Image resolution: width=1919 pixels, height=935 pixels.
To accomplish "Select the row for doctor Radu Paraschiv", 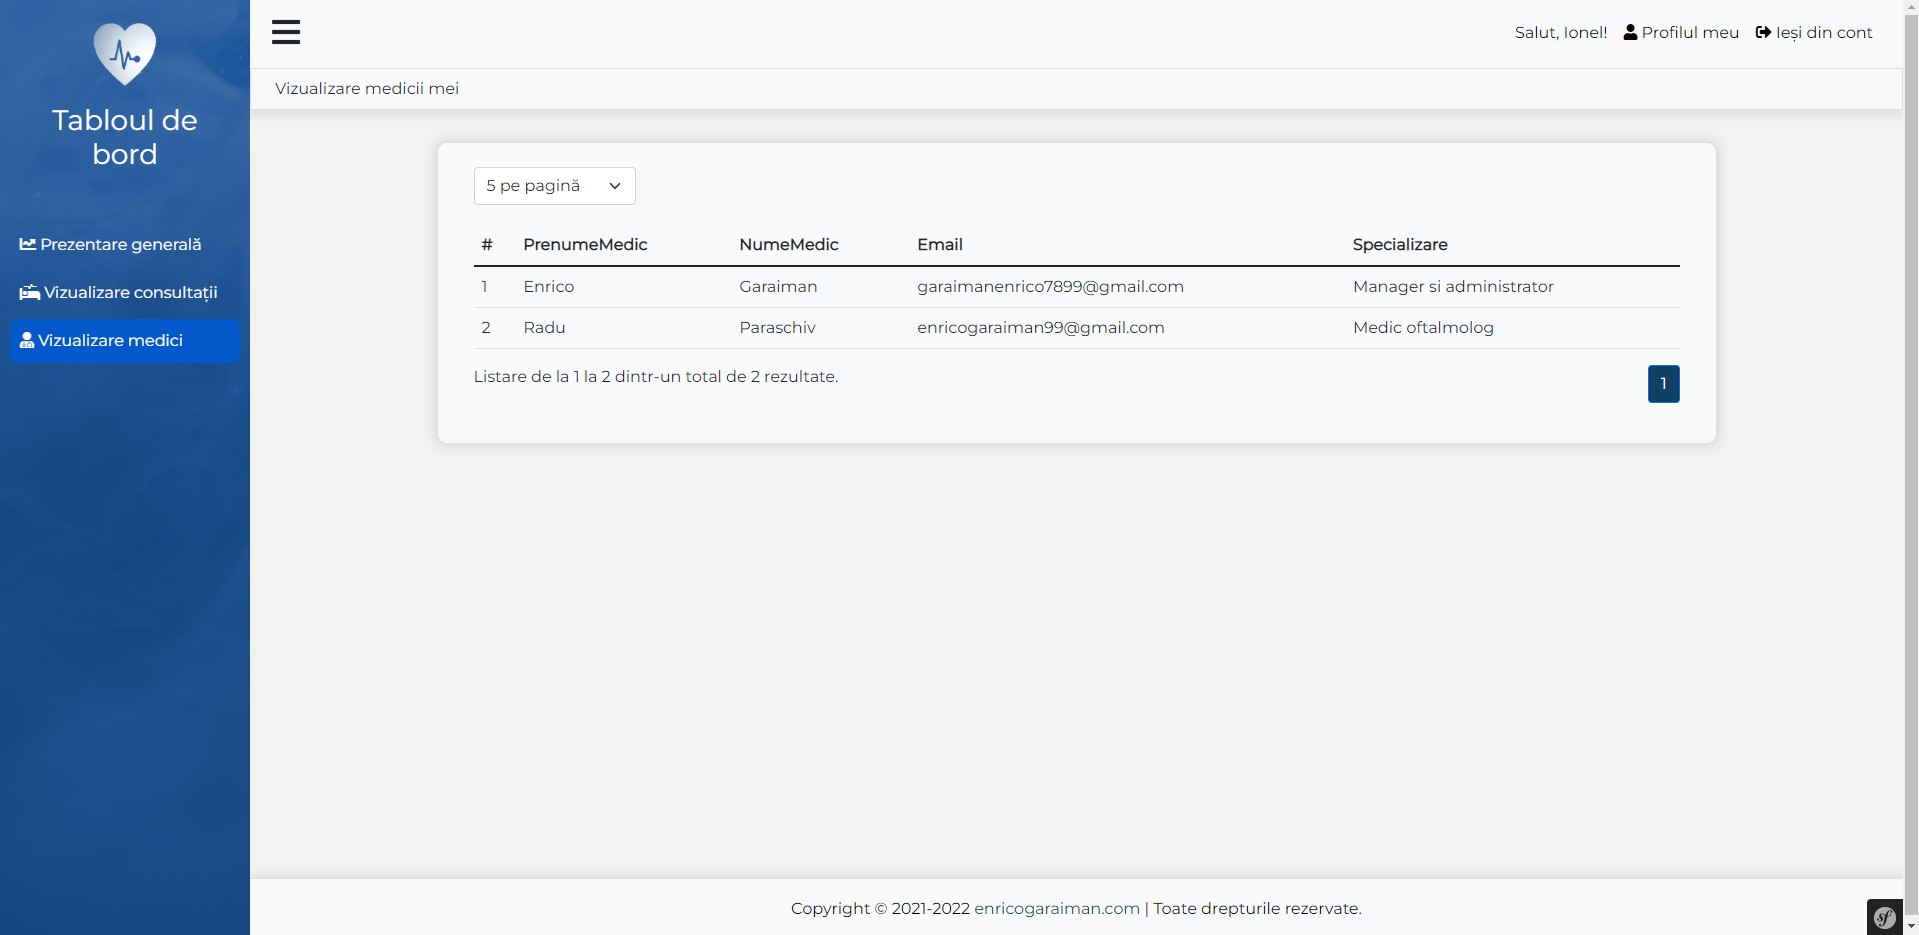I will coord(900,327).
